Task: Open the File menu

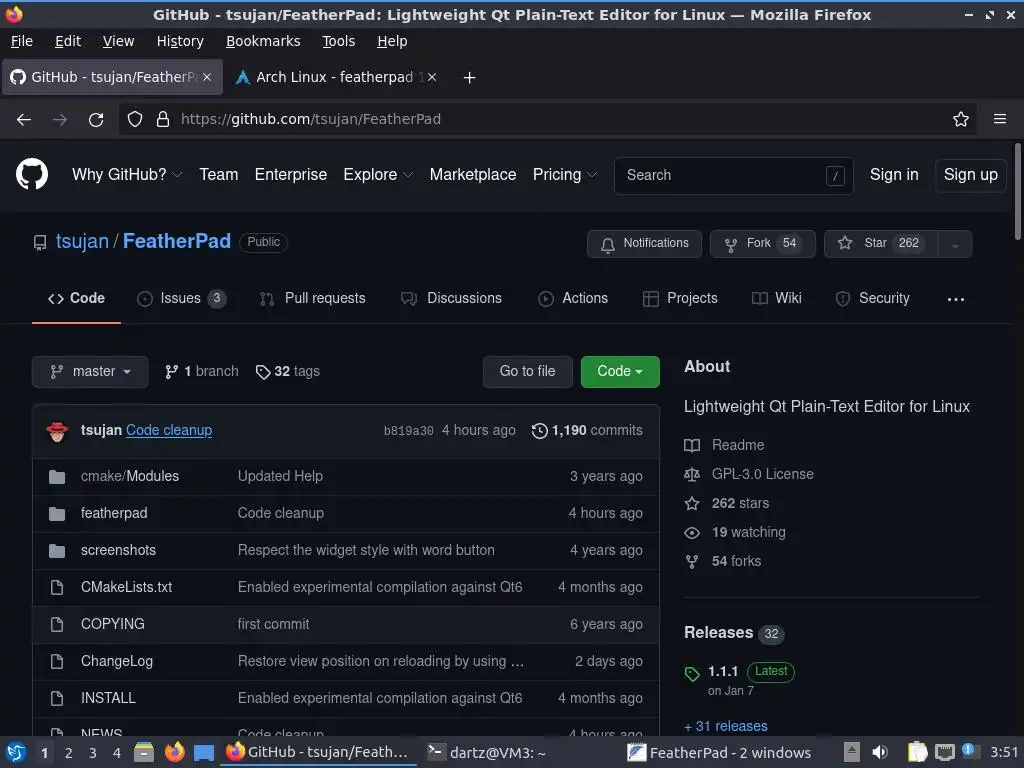Action: coord(22,41)
